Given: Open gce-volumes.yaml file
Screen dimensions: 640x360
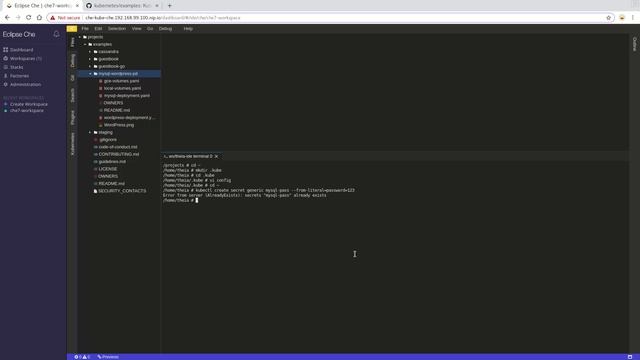Looking at the screenshot, I should point(121,81).
